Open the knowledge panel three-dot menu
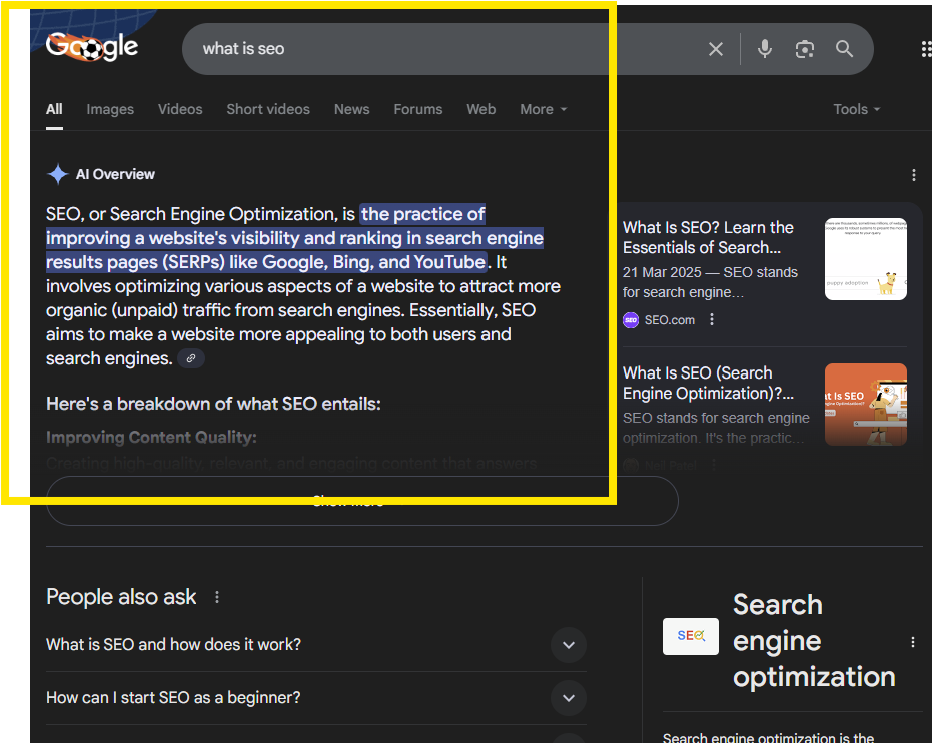Image resolution: width=932 pixels, height=743 pixels. [912, 641]
